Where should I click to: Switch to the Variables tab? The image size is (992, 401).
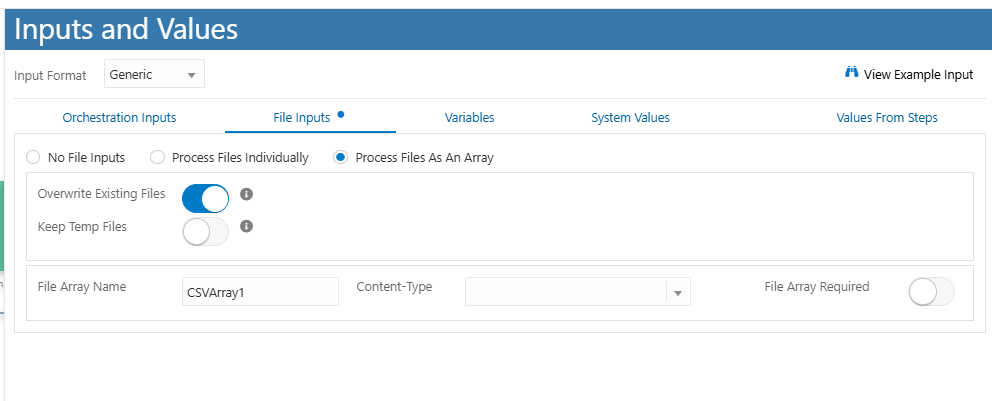coord(469,118)
